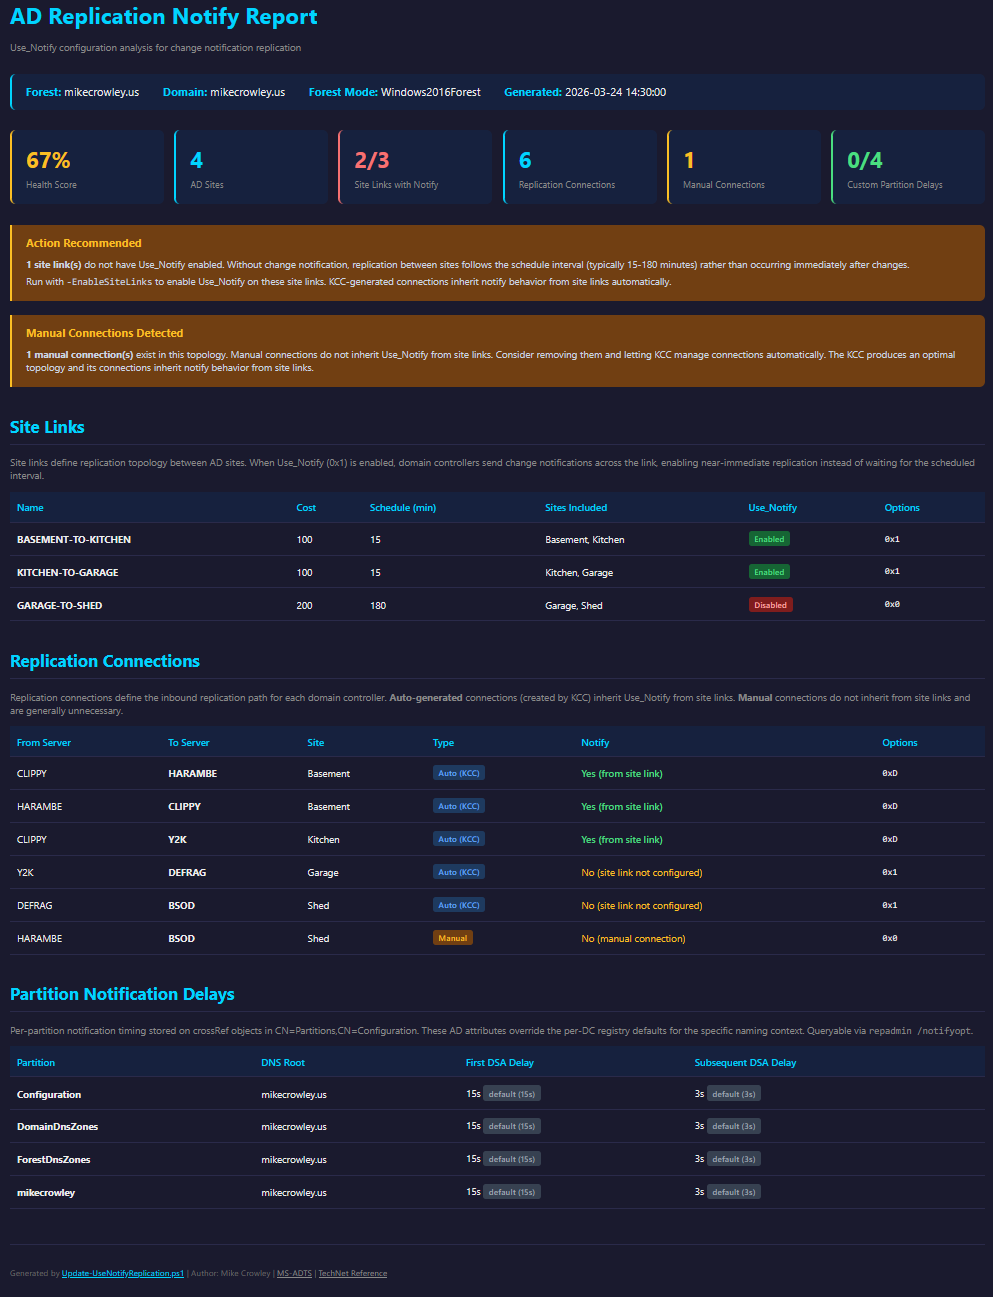Screen dimensions: 993x1297
Task: Click the TechNet Reference footer link
Action: (x=352, y=1273)
